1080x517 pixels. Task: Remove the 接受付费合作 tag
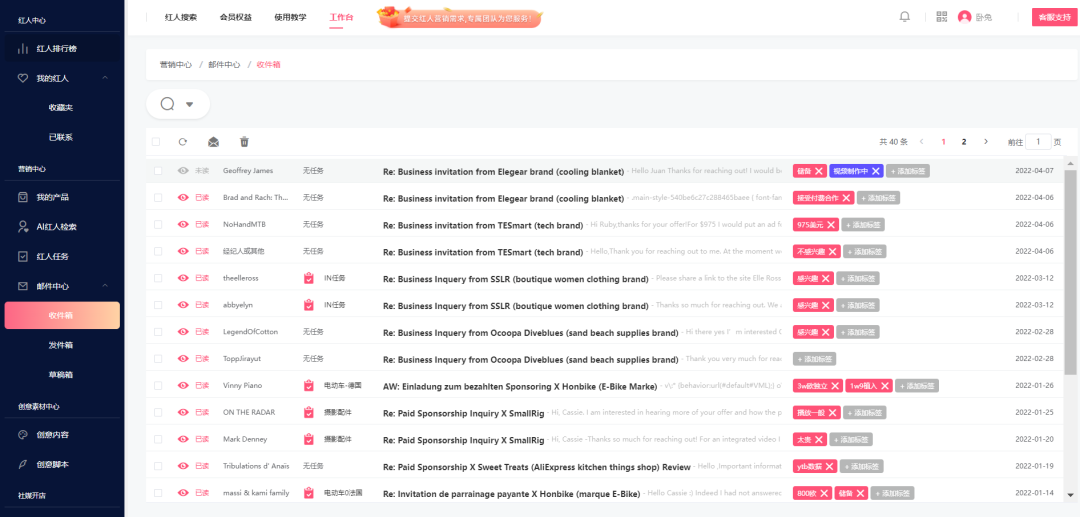click(847, 198)
